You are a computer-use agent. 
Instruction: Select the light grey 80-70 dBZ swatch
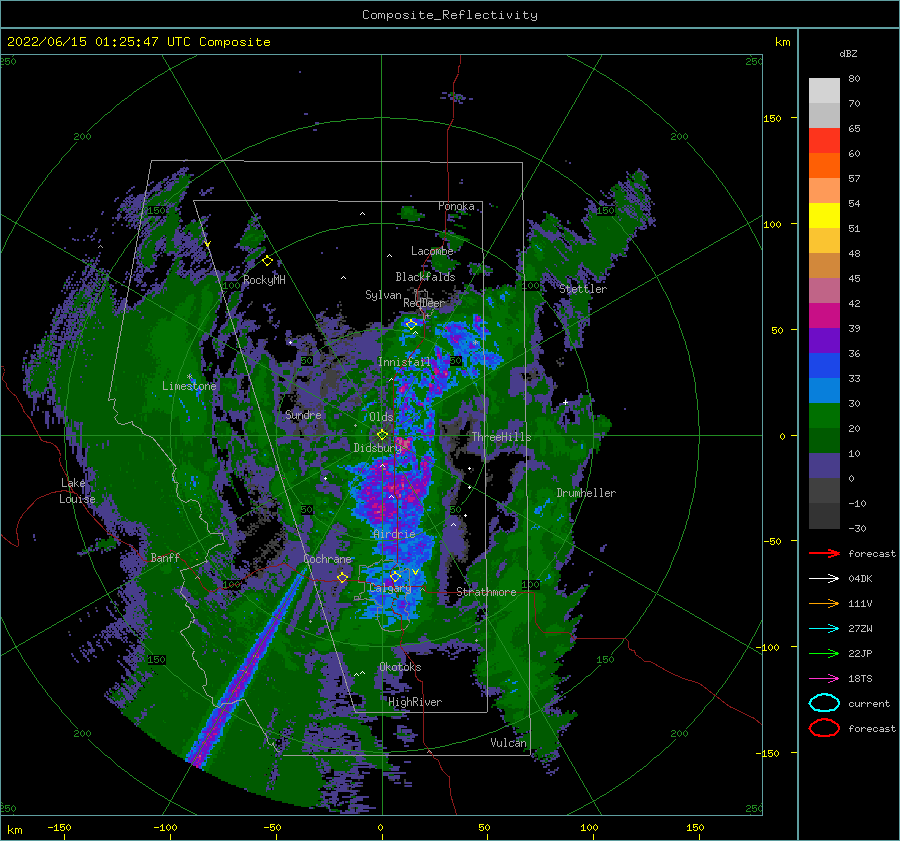tap(824, 91)
